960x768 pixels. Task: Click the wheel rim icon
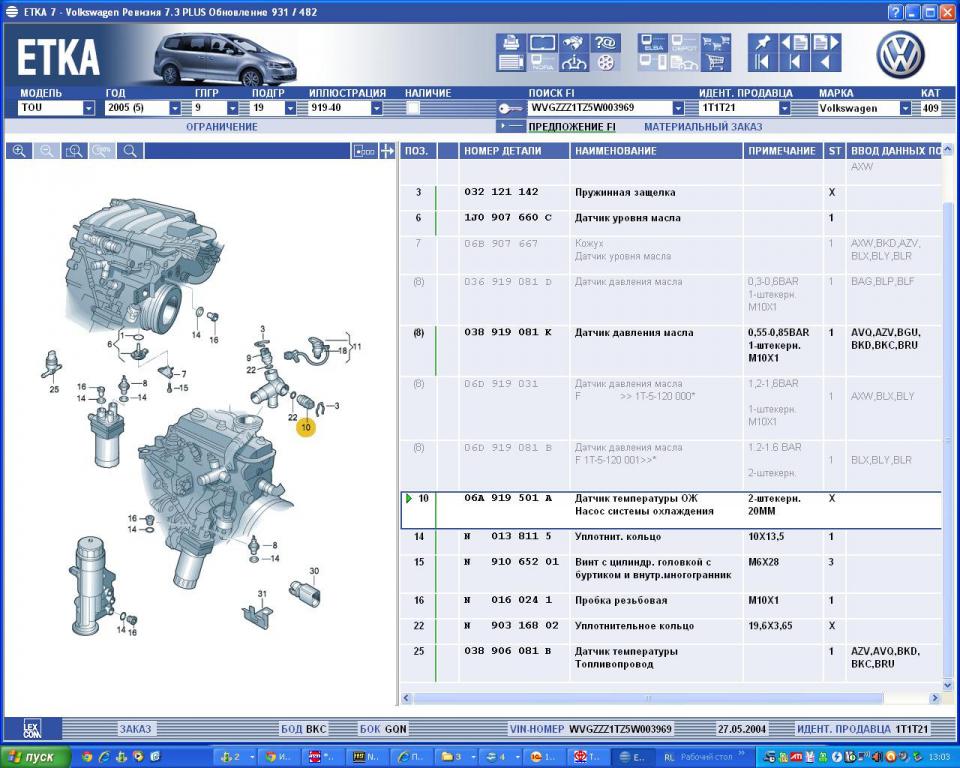(x=606, y=62)
